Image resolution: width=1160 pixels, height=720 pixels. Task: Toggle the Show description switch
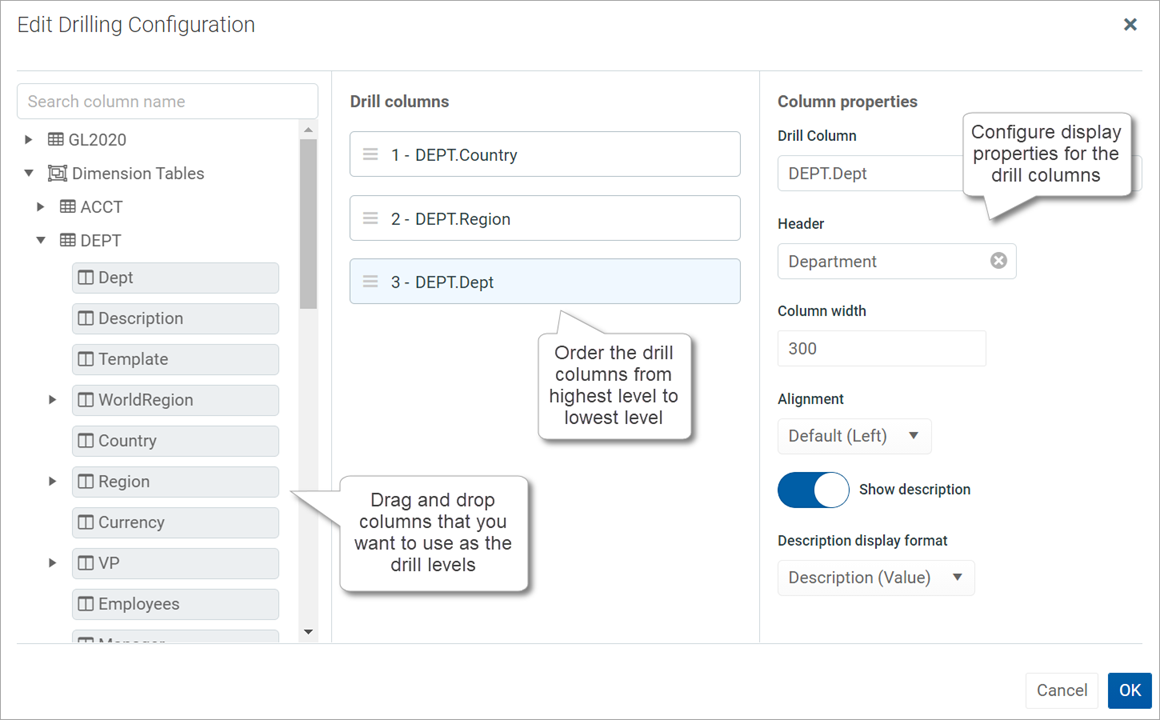(x=813, y=490)
